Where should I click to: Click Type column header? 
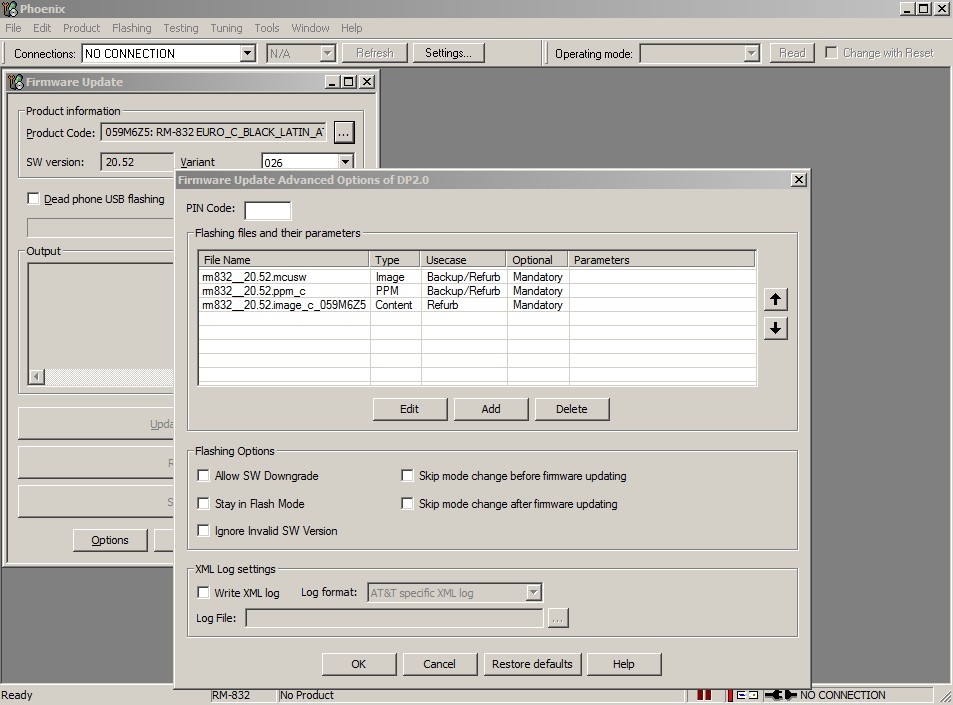(x=394, y=260)
